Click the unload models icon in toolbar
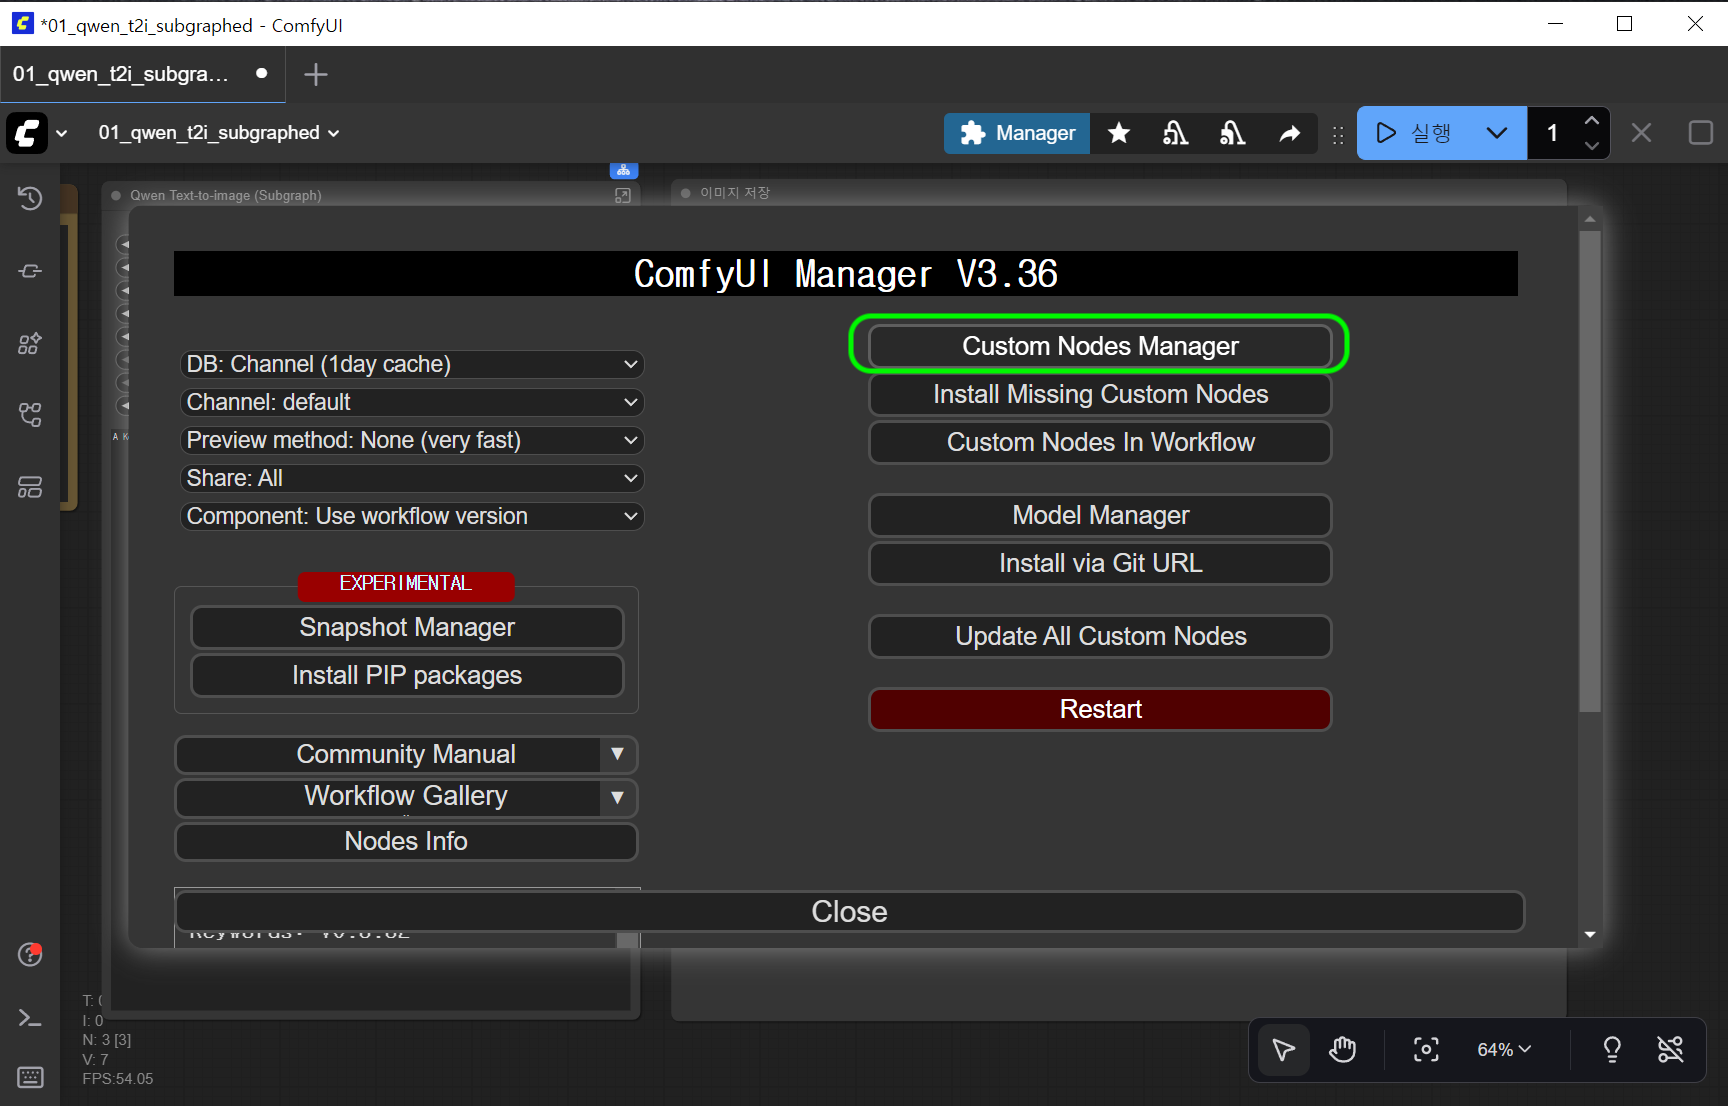Image resolution: width=1728 pixels, height=1106 pixels. click(1176, 133)
